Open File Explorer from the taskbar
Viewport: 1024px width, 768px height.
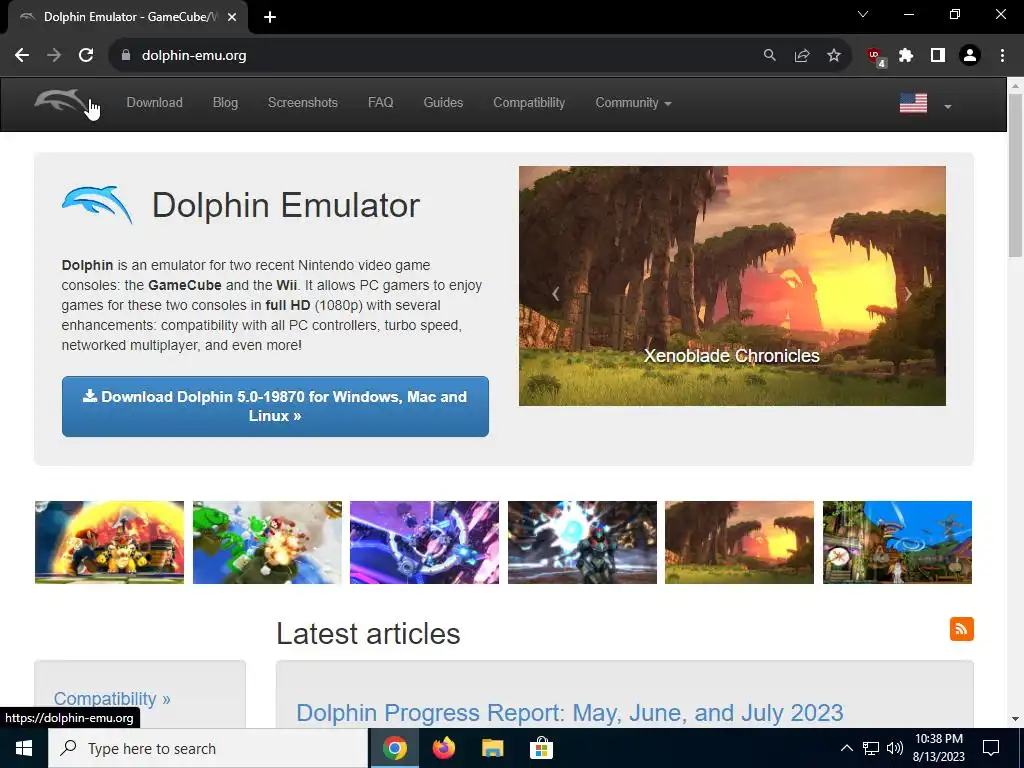492,748
